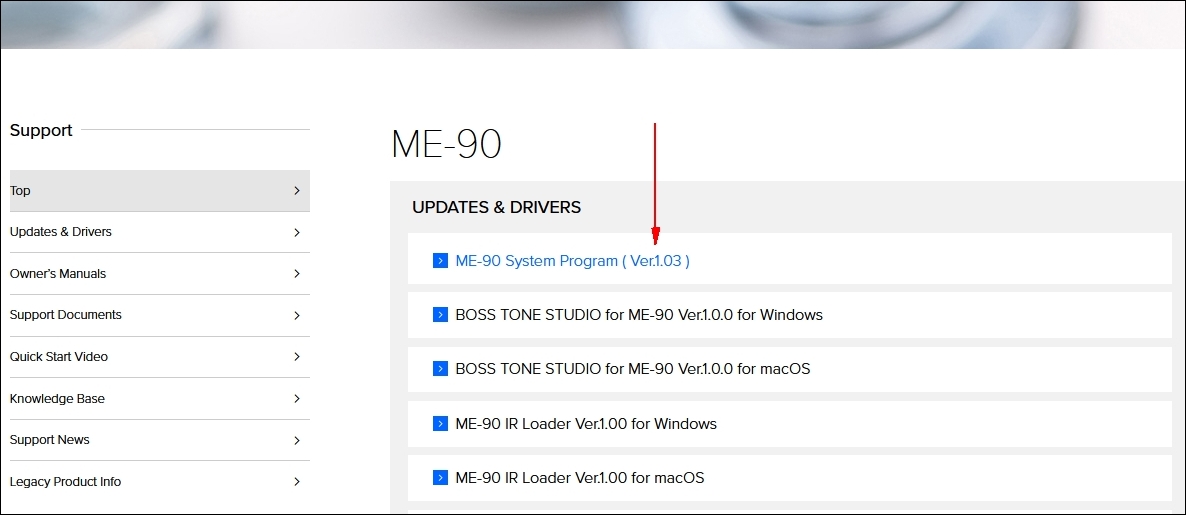Click chevron on Support News row

click(297, 440)
